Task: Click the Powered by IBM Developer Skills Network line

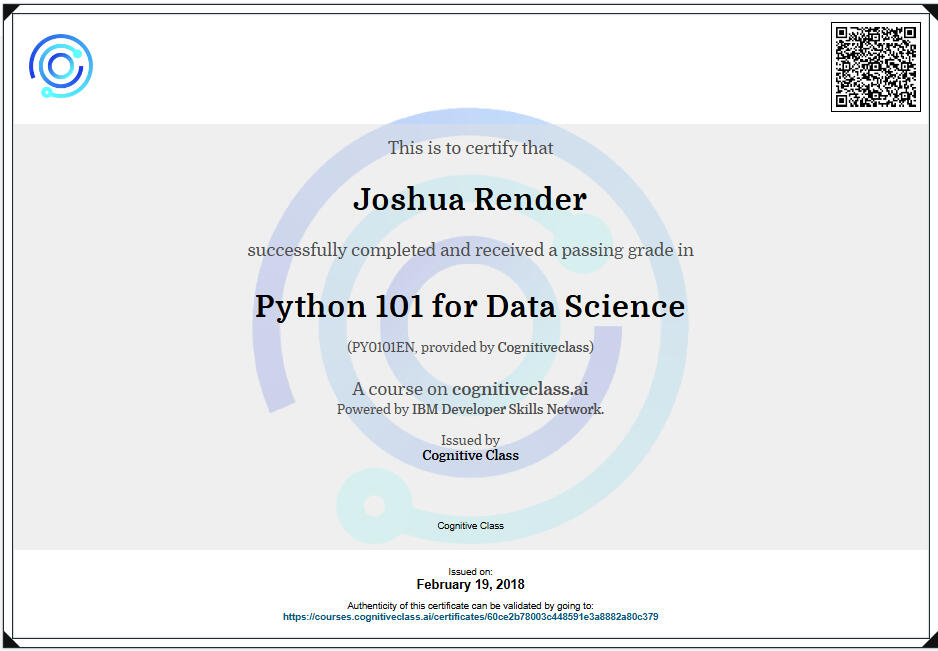Action: tap(470, 409)
